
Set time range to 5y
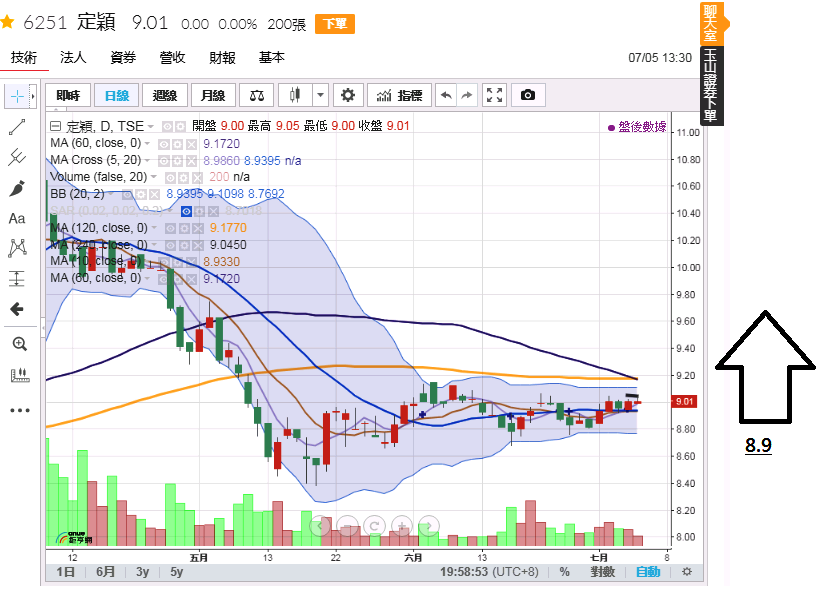coord(176,572)
